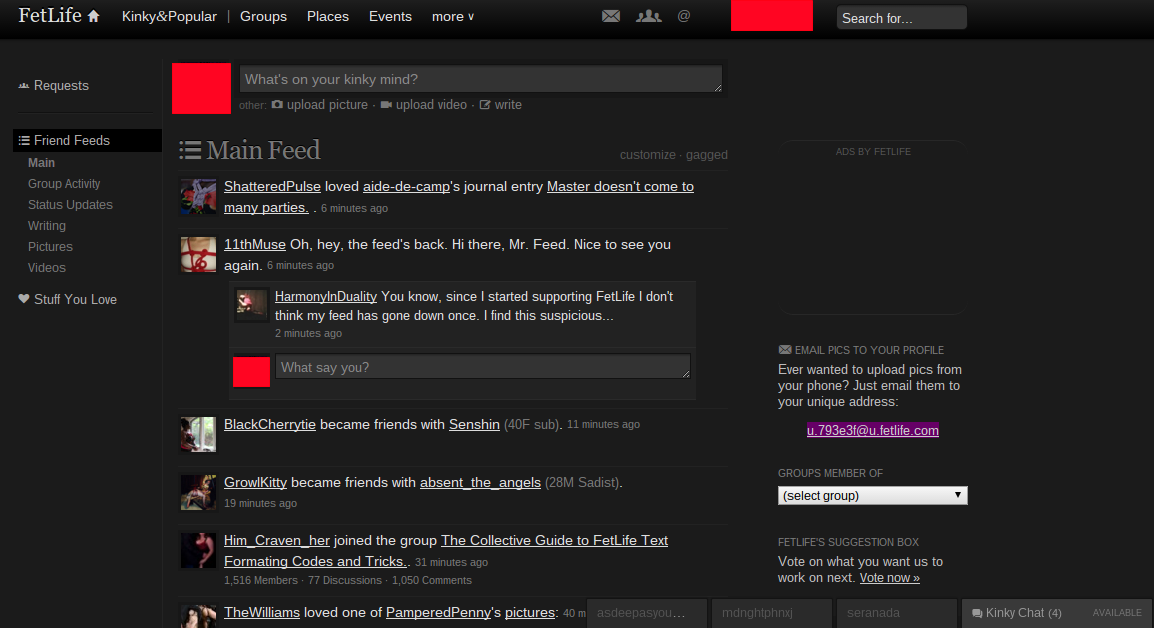Open Senshin's profile link
1154x628 pixels.
click(x=474, y=424)
